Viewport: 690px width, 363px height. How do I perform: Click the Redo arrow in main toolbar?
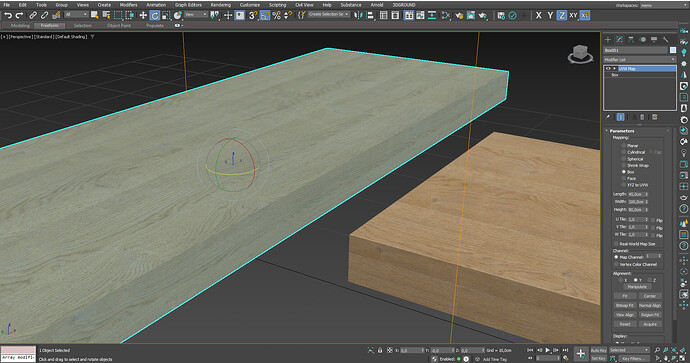pos(19,15)
